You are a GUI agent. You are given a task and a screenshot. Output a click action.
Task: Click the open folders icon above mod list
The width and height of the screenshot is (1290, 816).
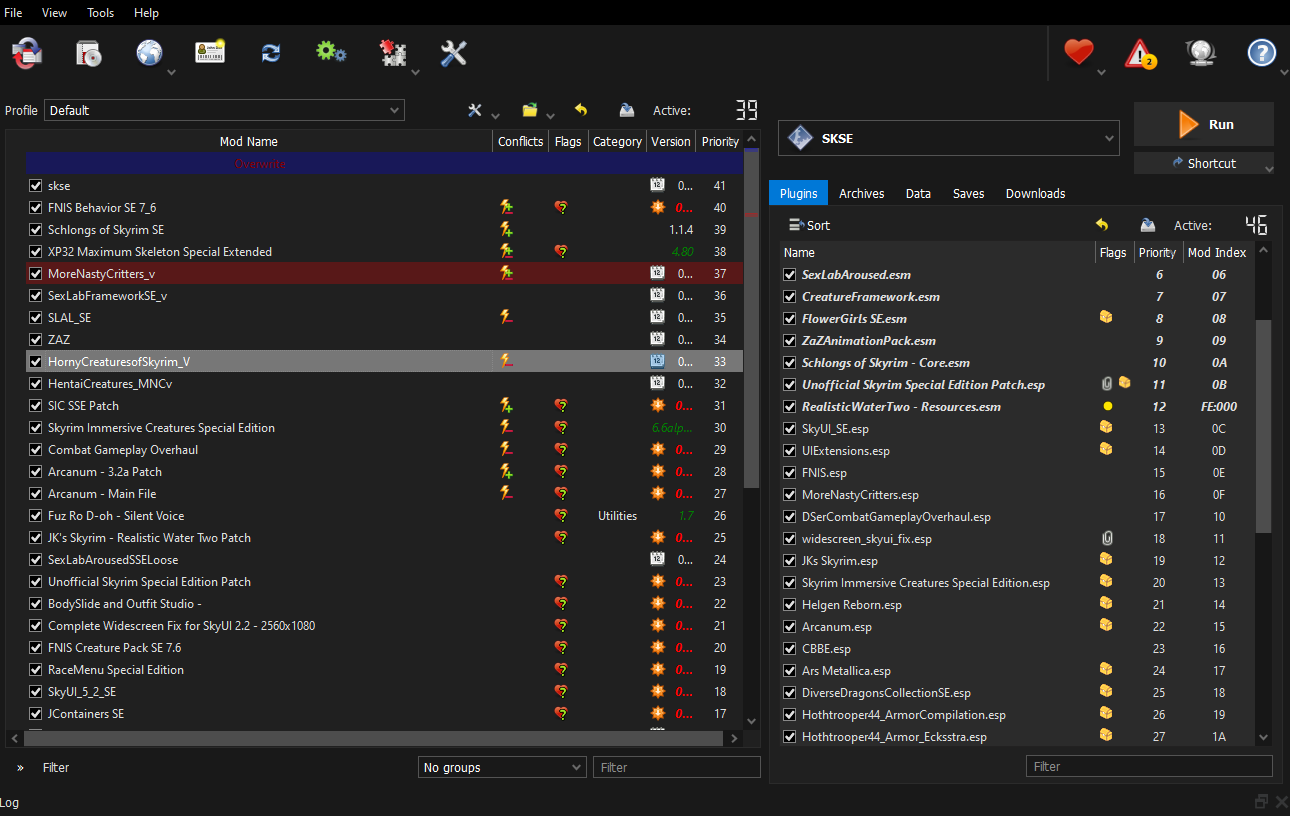(530, 110)
